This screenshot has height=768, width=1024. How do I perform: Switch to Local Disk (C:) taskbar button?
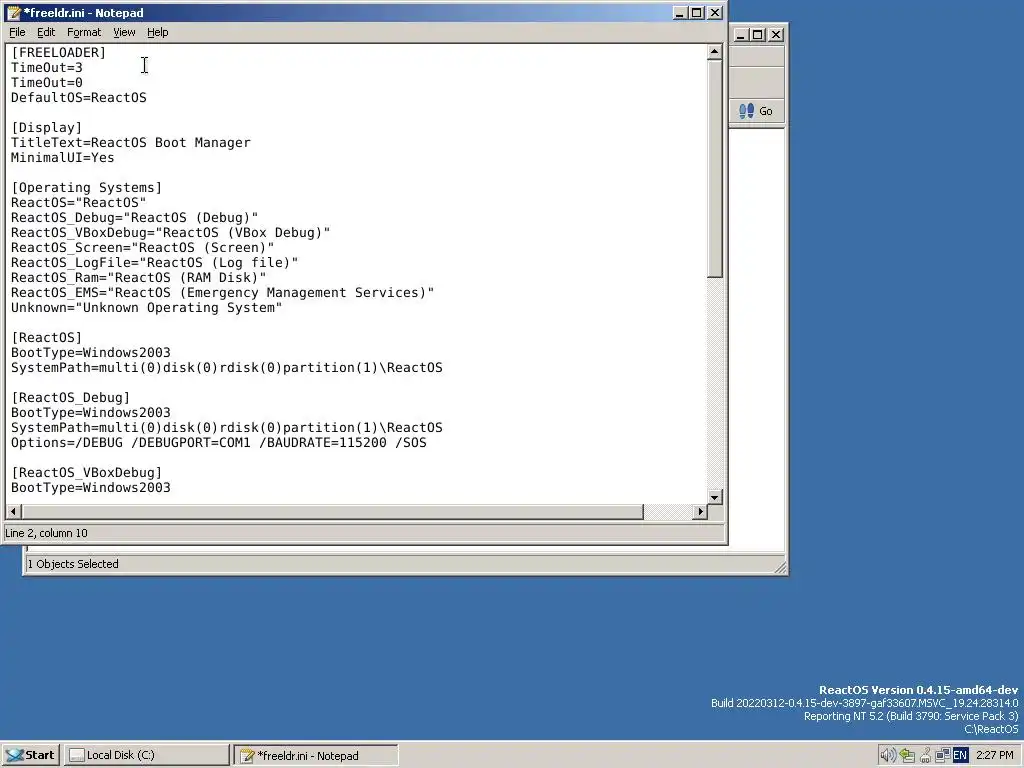148,755
